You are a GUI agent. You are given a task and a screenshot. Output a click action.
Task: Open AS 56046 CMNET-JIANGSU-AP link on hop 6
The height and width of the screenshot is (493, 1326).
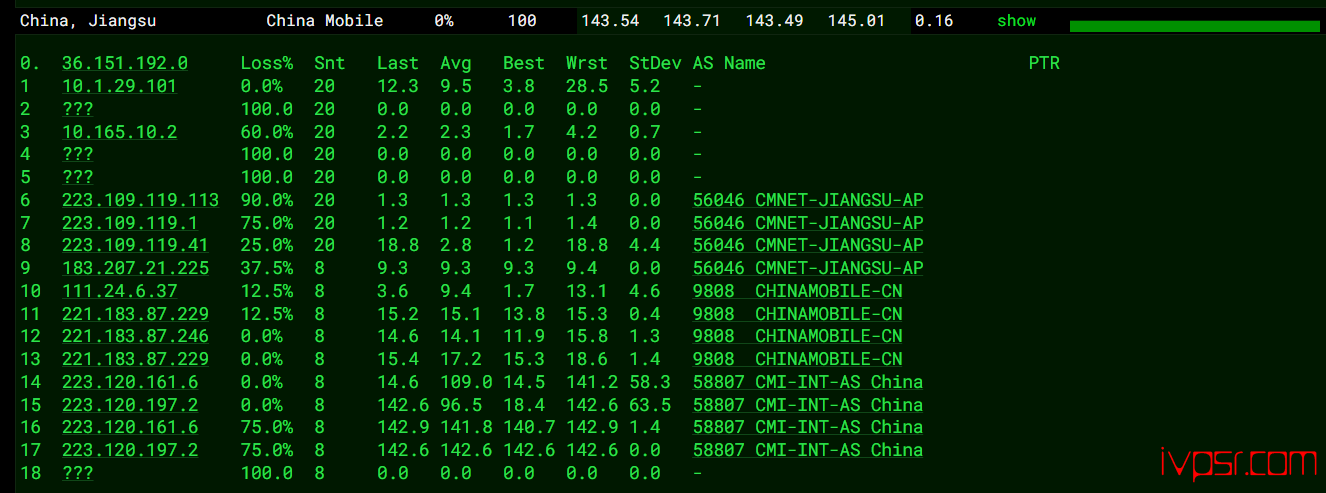pyautogui.click(x=808, y=200)
